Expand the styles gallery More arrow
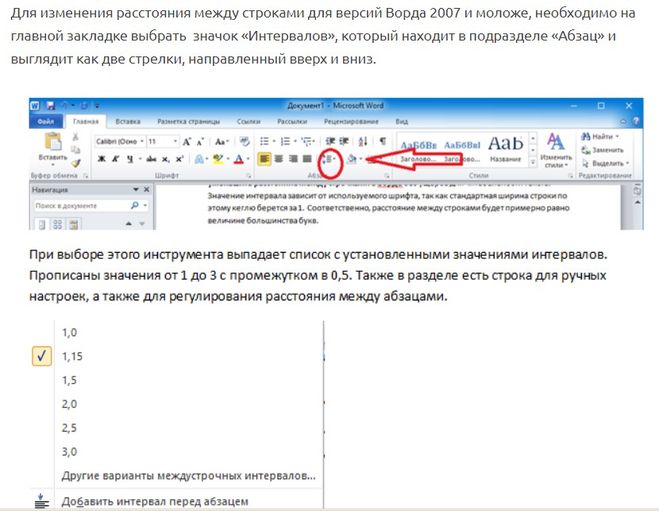The height and width of the screenshot is (511, 659). click(x=532, y=163)
